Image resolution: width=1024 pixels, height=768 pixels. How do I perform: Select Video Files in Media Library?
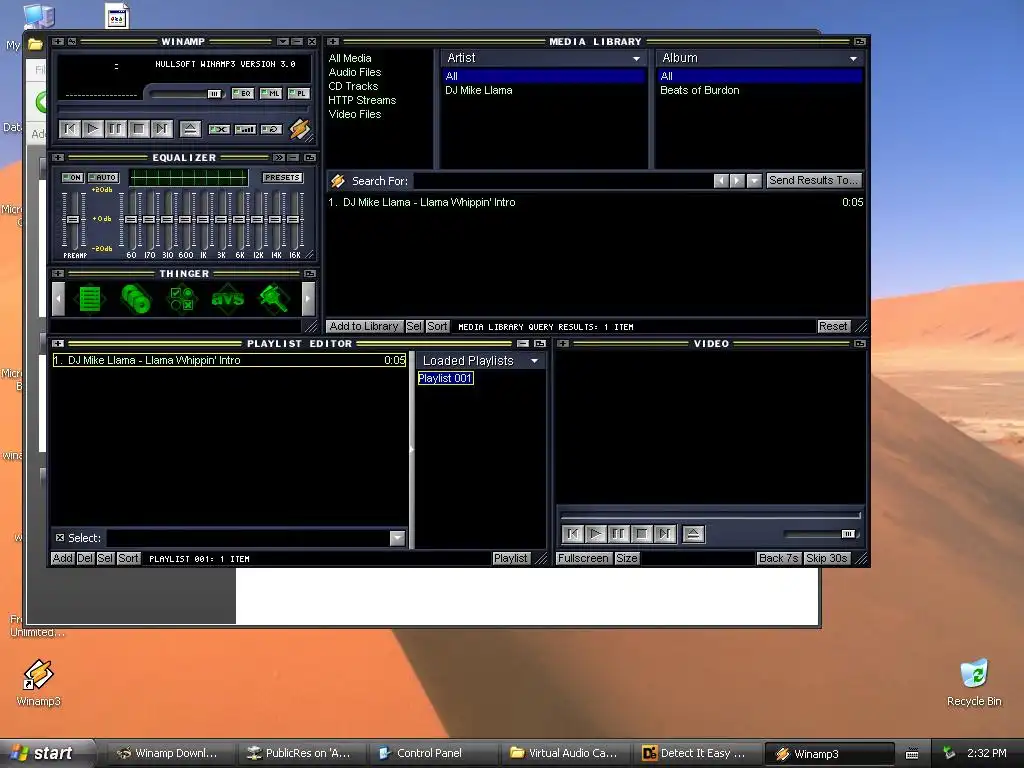[x=355, y=114]
